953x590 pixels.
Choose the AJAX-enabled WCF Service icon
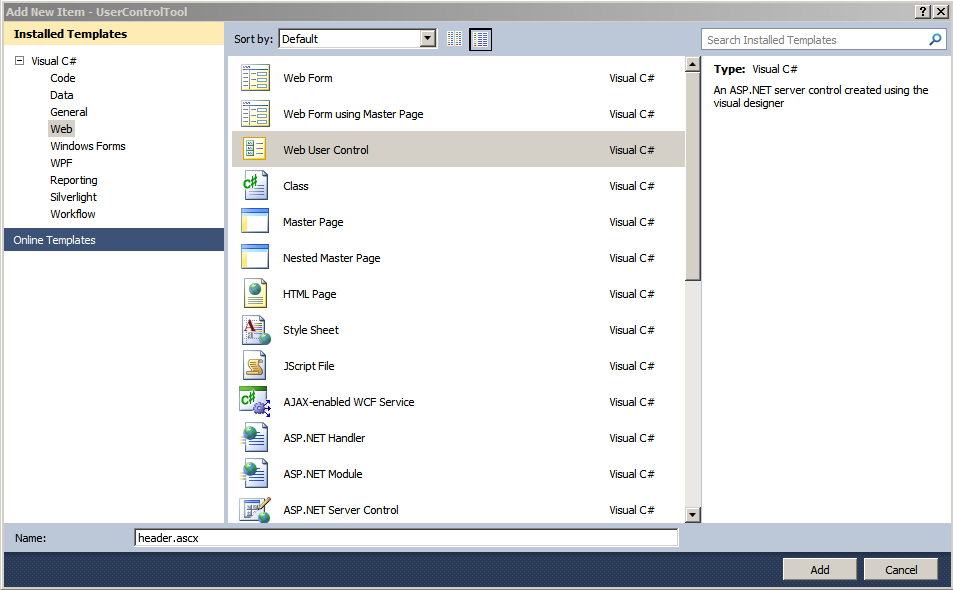click(255, 402)
